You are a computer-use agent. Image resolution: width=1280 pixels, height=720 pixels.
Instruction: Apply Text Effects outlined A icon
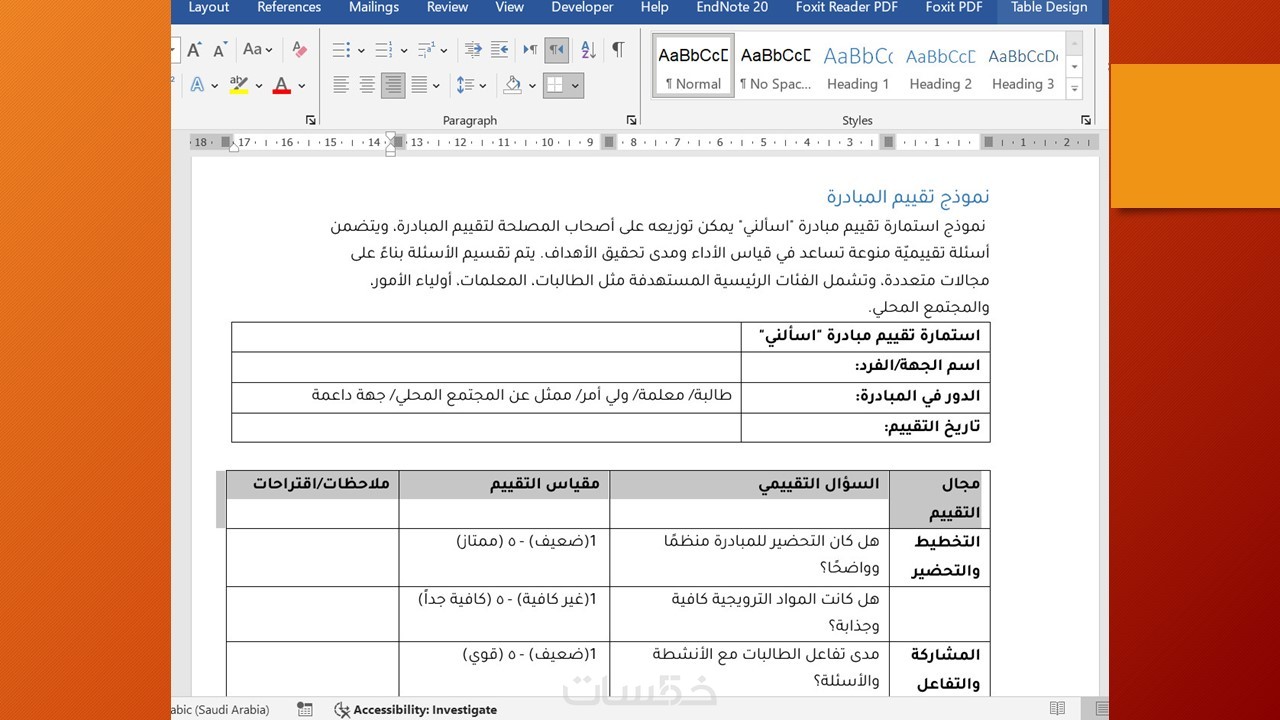tap(197, 85)
